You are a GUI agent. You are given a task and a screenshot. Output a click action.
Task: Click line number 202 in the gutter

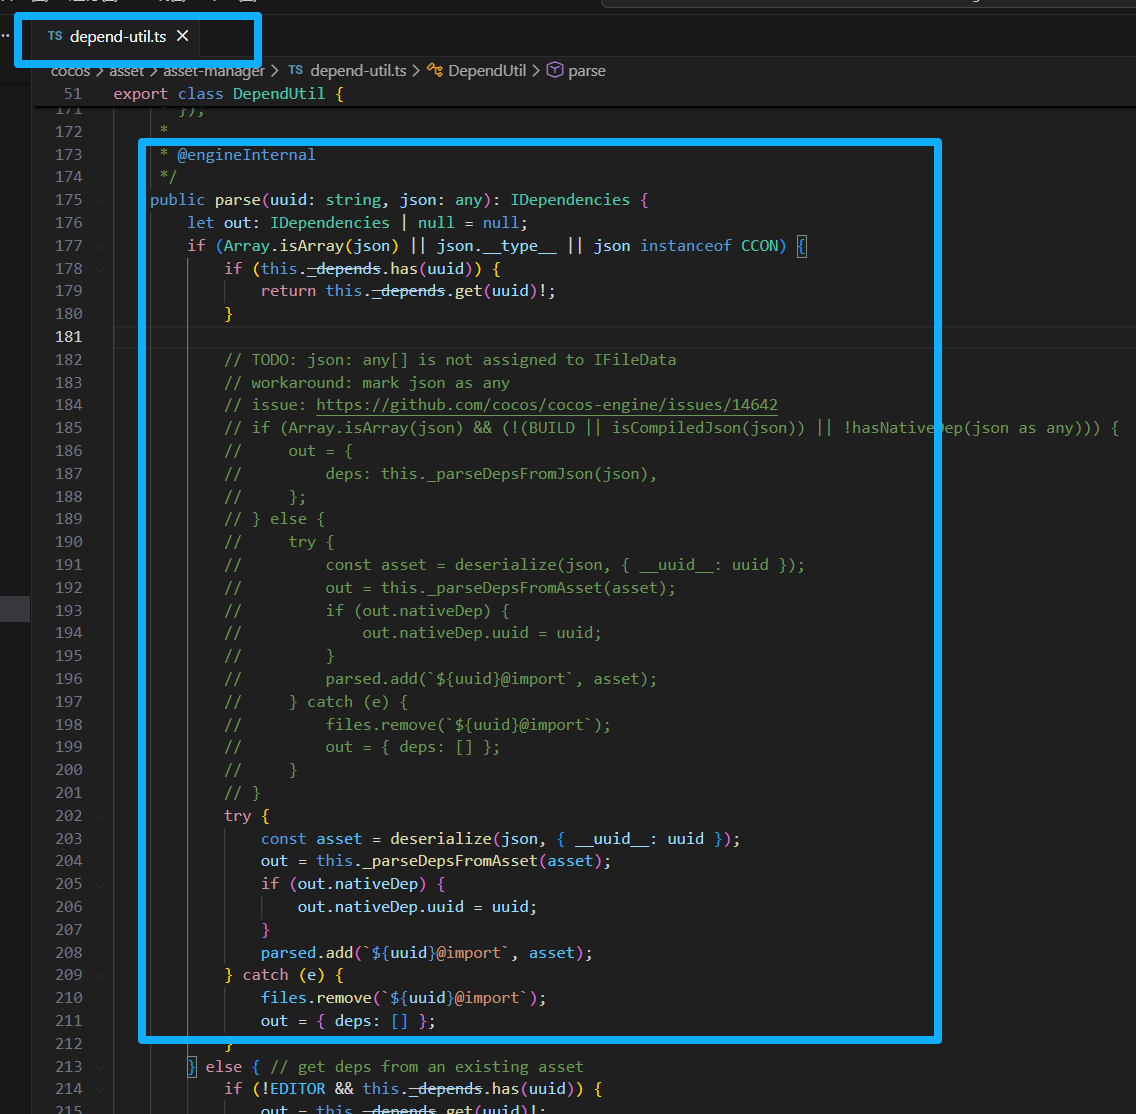click(x=69, y=816)
